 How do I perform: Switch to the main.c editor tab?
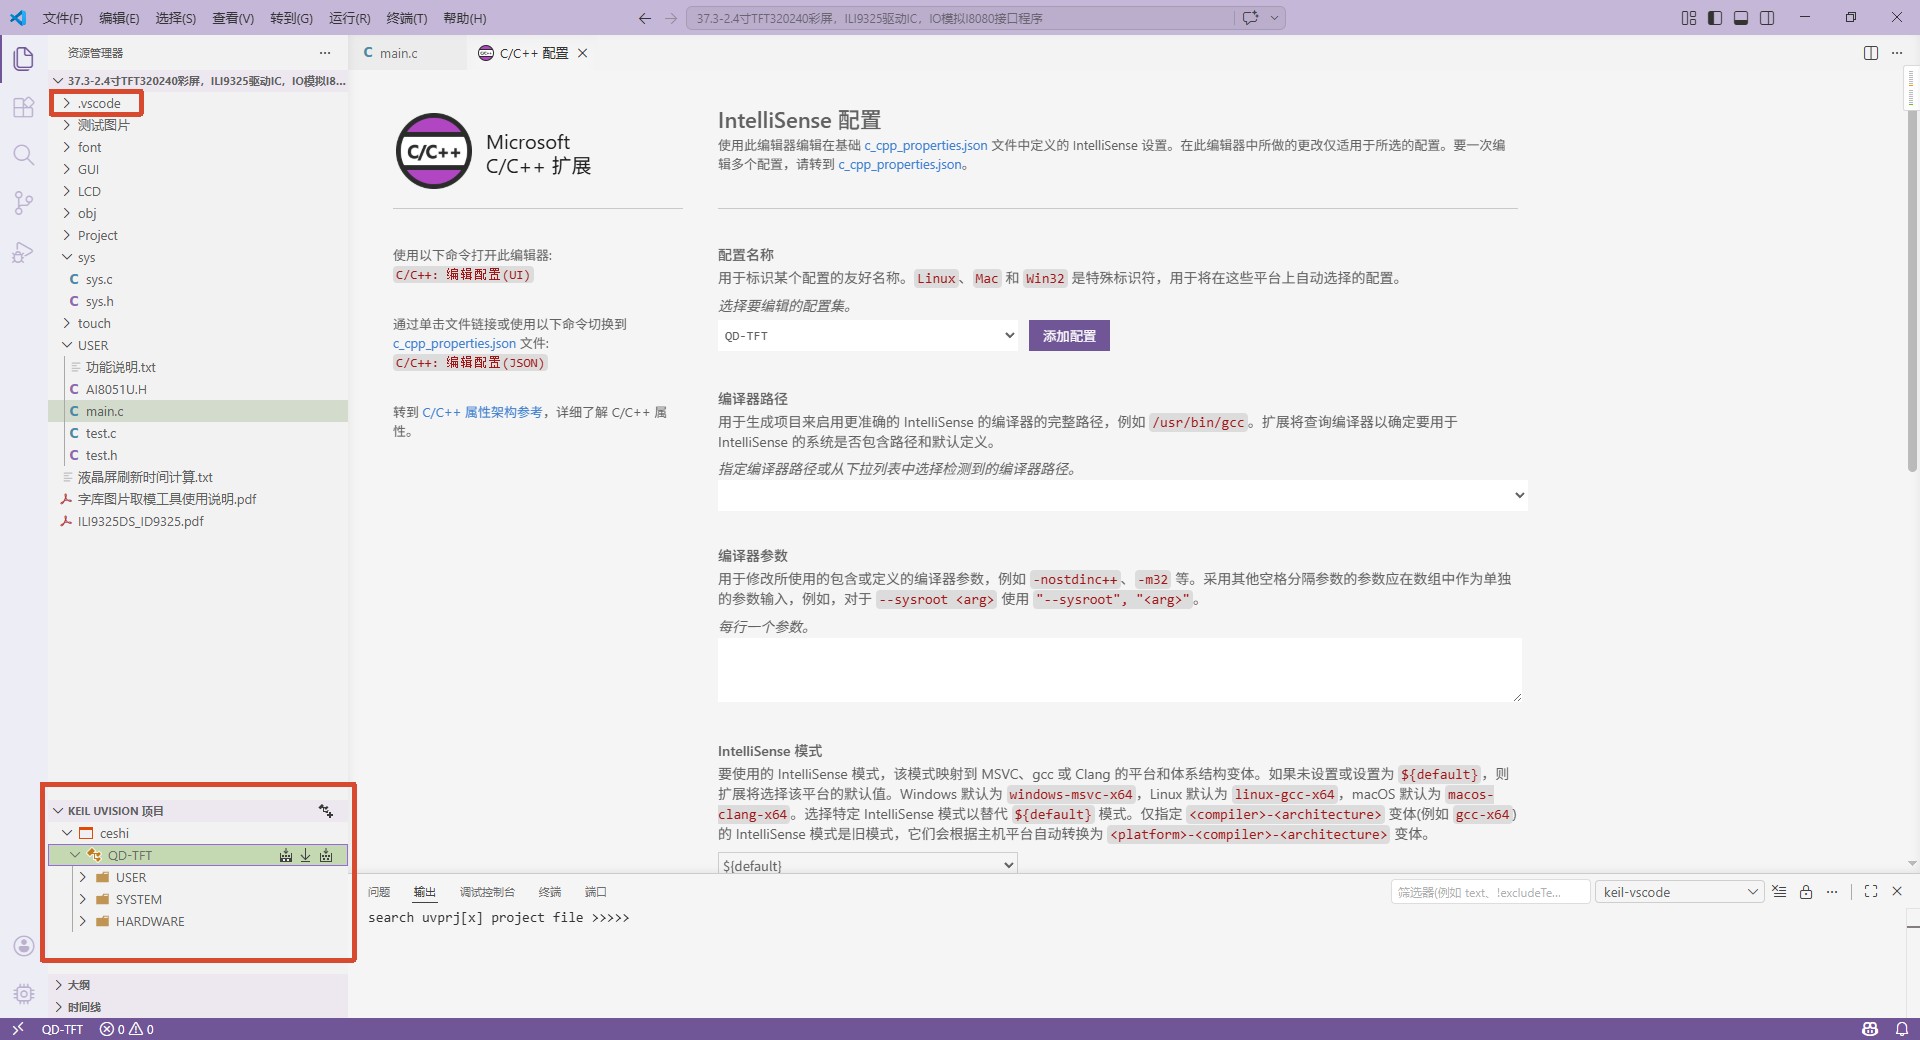[x=407, y=53]
